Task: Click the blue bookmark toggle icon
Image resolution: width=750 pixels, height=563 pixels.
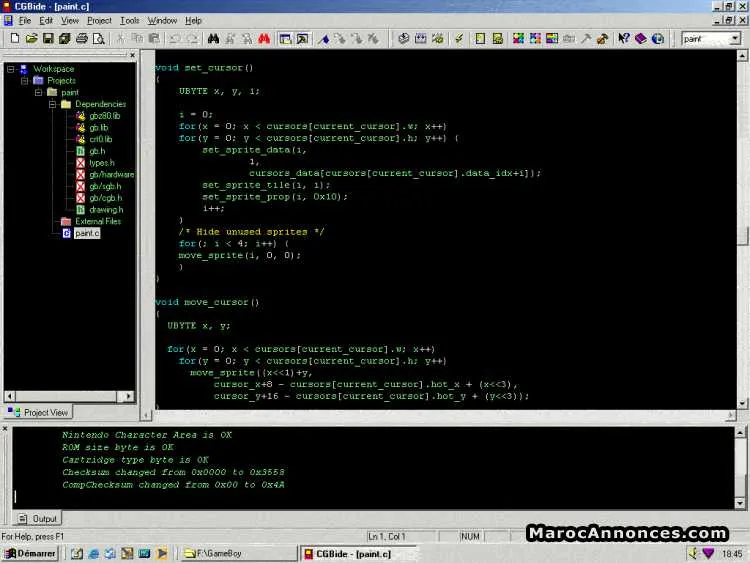Action: tap(324, 39)
